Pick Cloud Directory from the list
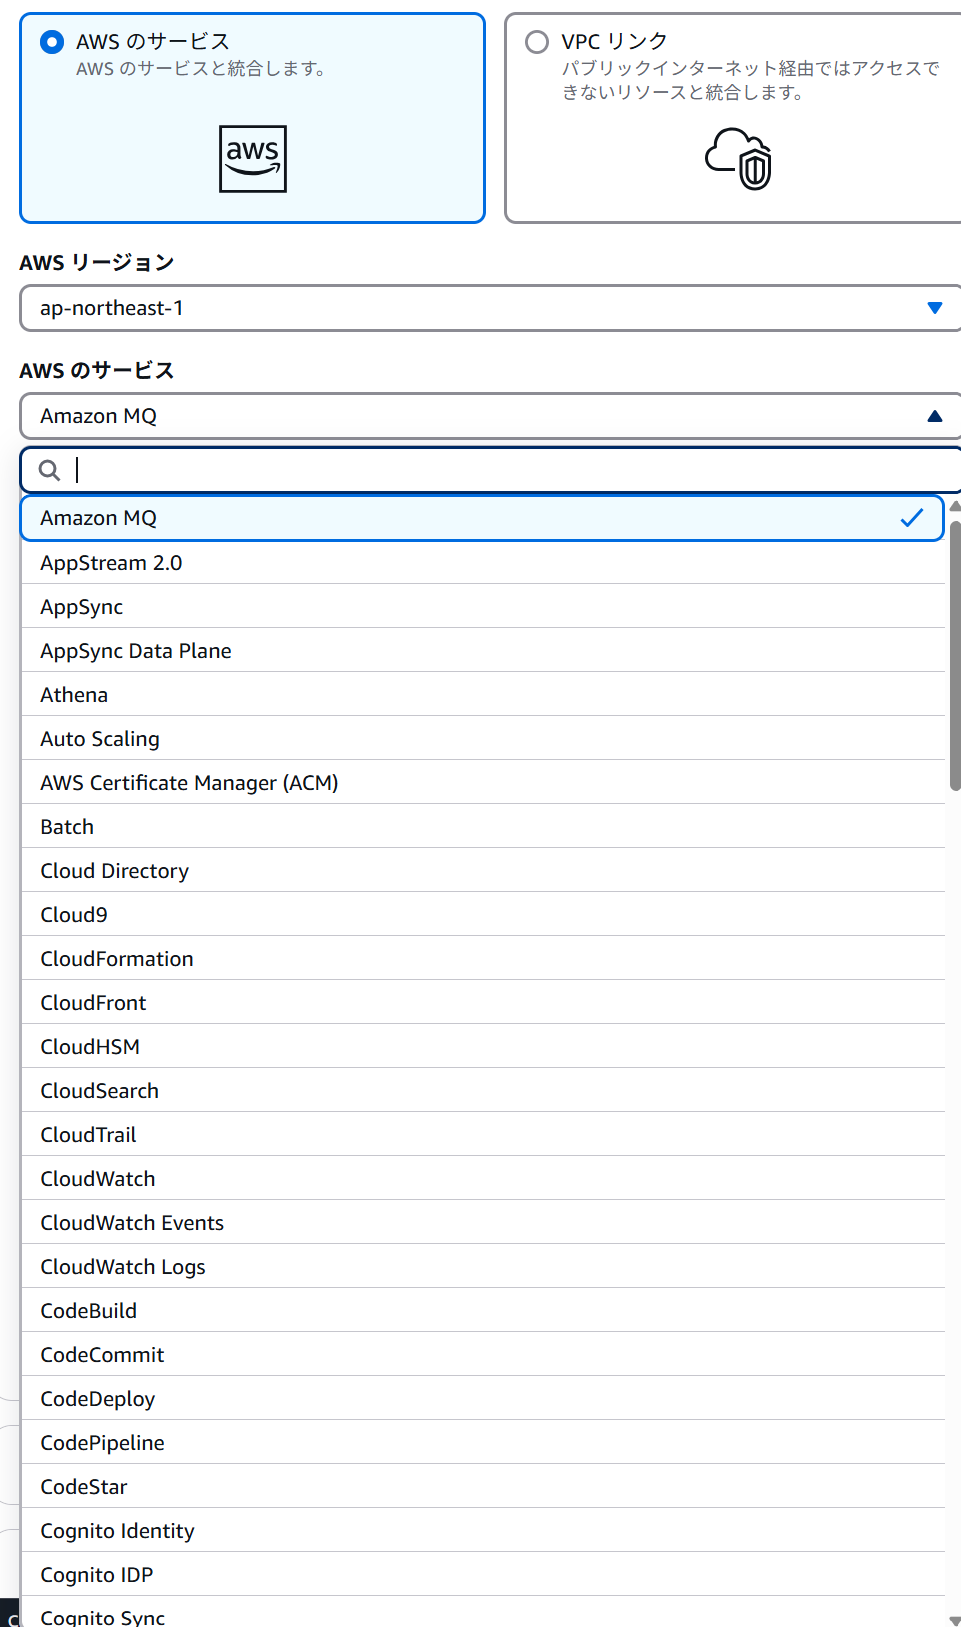The image size is (961, 1627). click(x=483, y=871)
